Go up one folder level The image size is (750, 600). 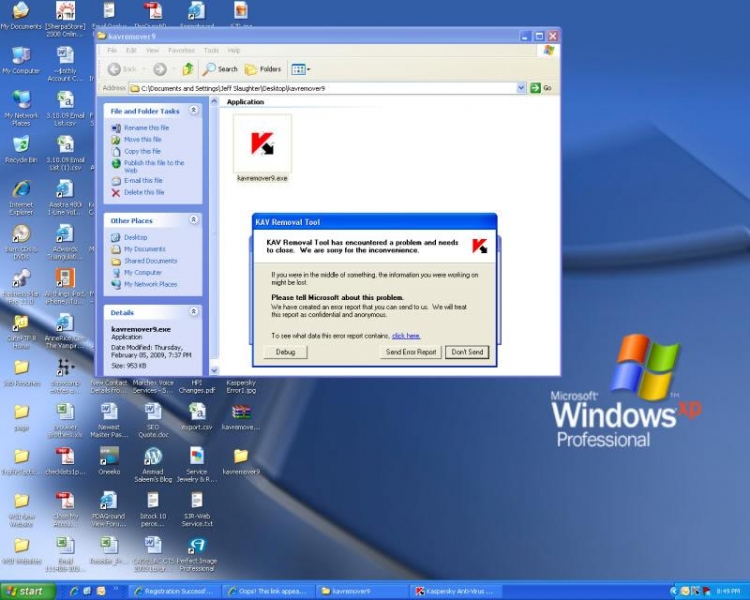(188, 69)
